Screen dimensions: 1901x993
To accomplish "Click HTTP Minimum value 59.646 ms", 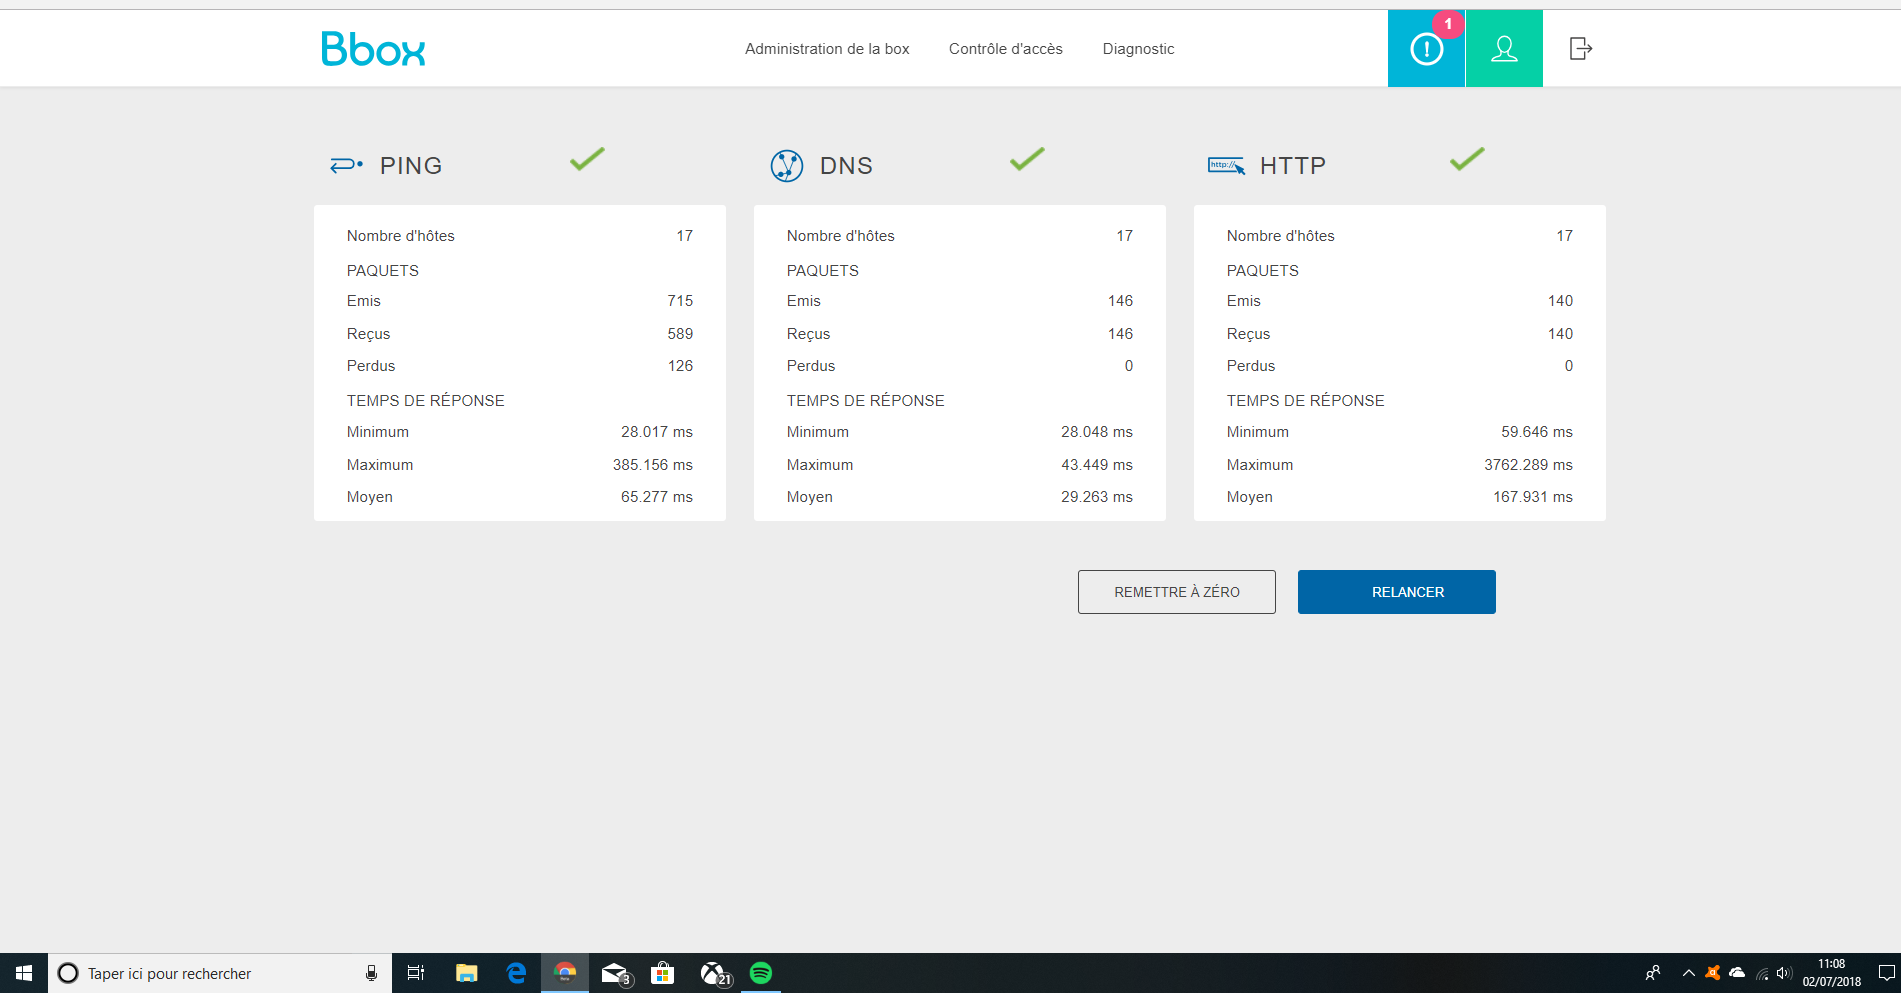I will point(1537,432).
